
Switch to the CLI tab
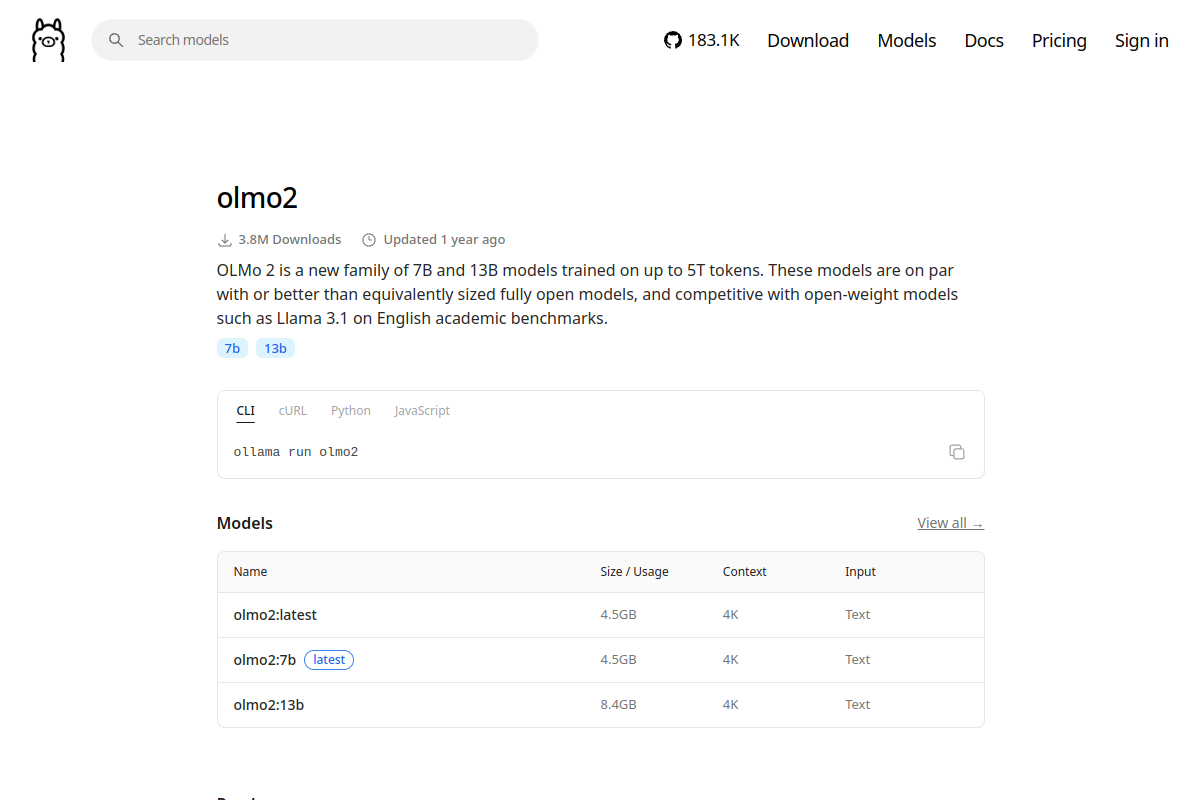pyautogui.click(x=245, y=411)
